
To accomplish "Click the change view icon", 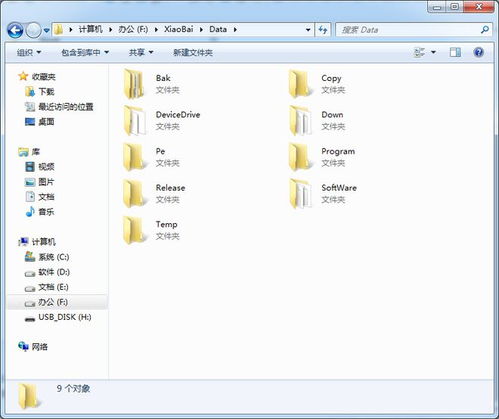I will coord(419,52).
